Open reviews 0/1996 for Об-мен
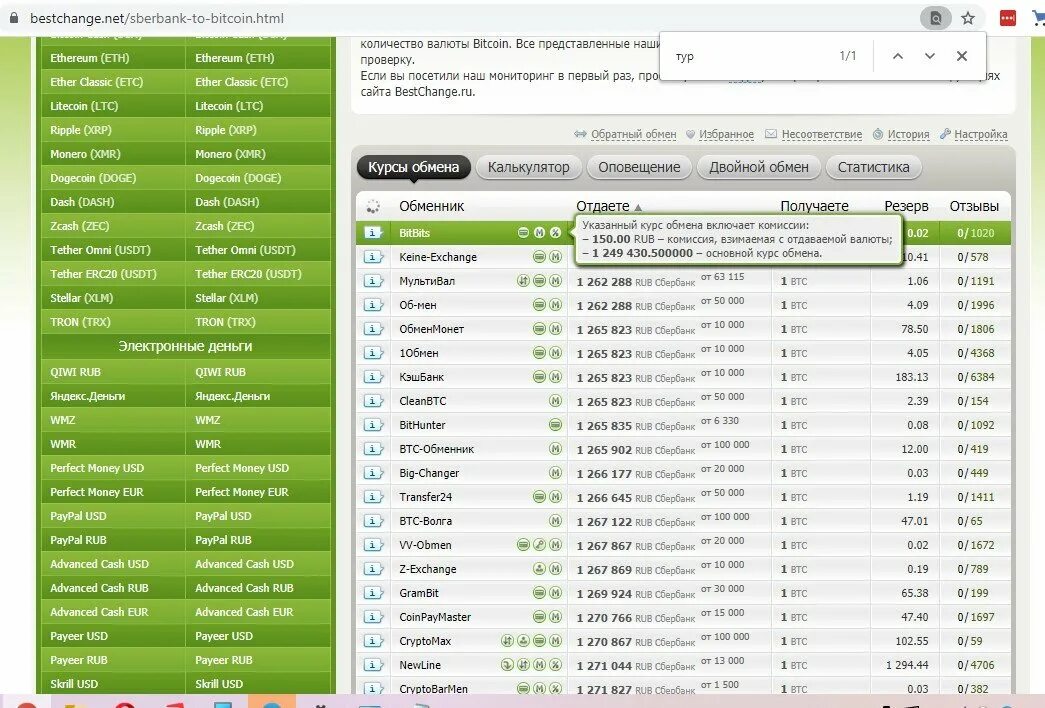Image resolution: width=1045 pixels, height=708 pixels. tap(976, 305)
